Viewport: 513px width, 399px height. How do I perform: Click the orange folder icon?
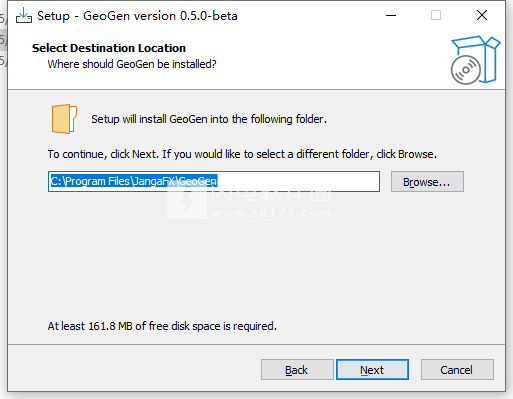click(64, 119)
